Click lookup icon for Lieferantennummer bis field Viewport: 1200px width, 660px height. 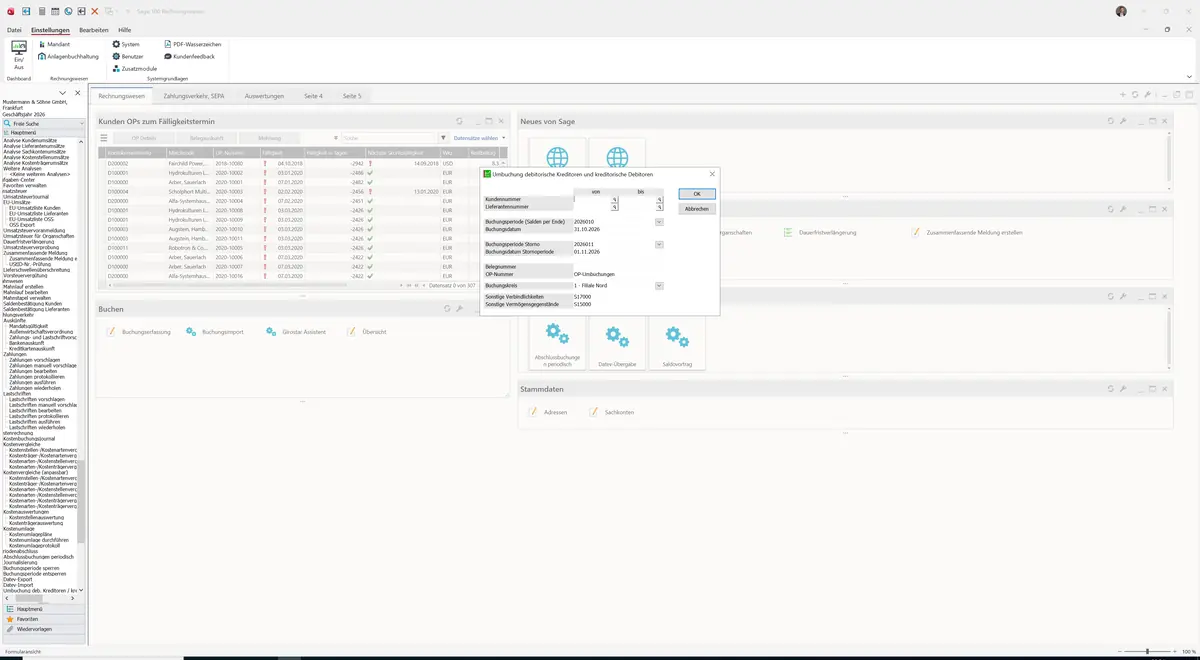coord(660,207)
